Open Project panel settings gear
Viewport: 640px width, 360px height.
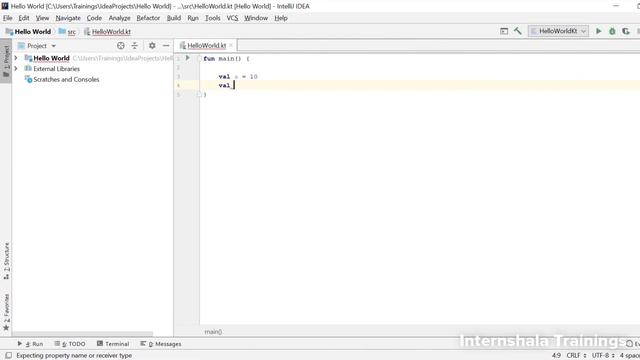coord(152,46)
